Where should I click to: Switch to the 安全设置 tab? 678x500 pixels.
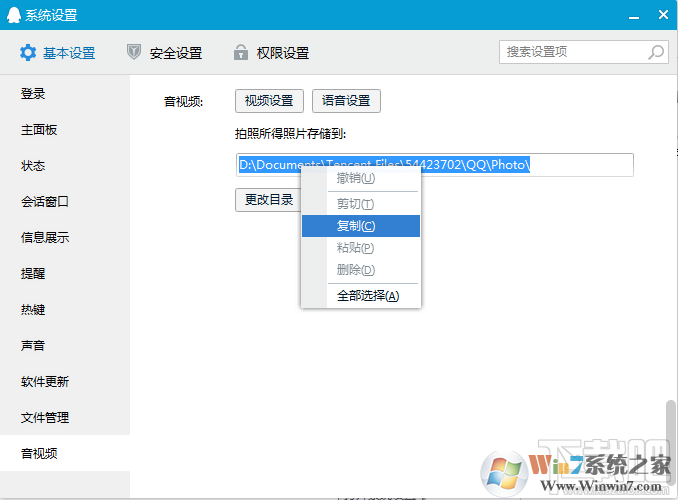click(175, 53)
